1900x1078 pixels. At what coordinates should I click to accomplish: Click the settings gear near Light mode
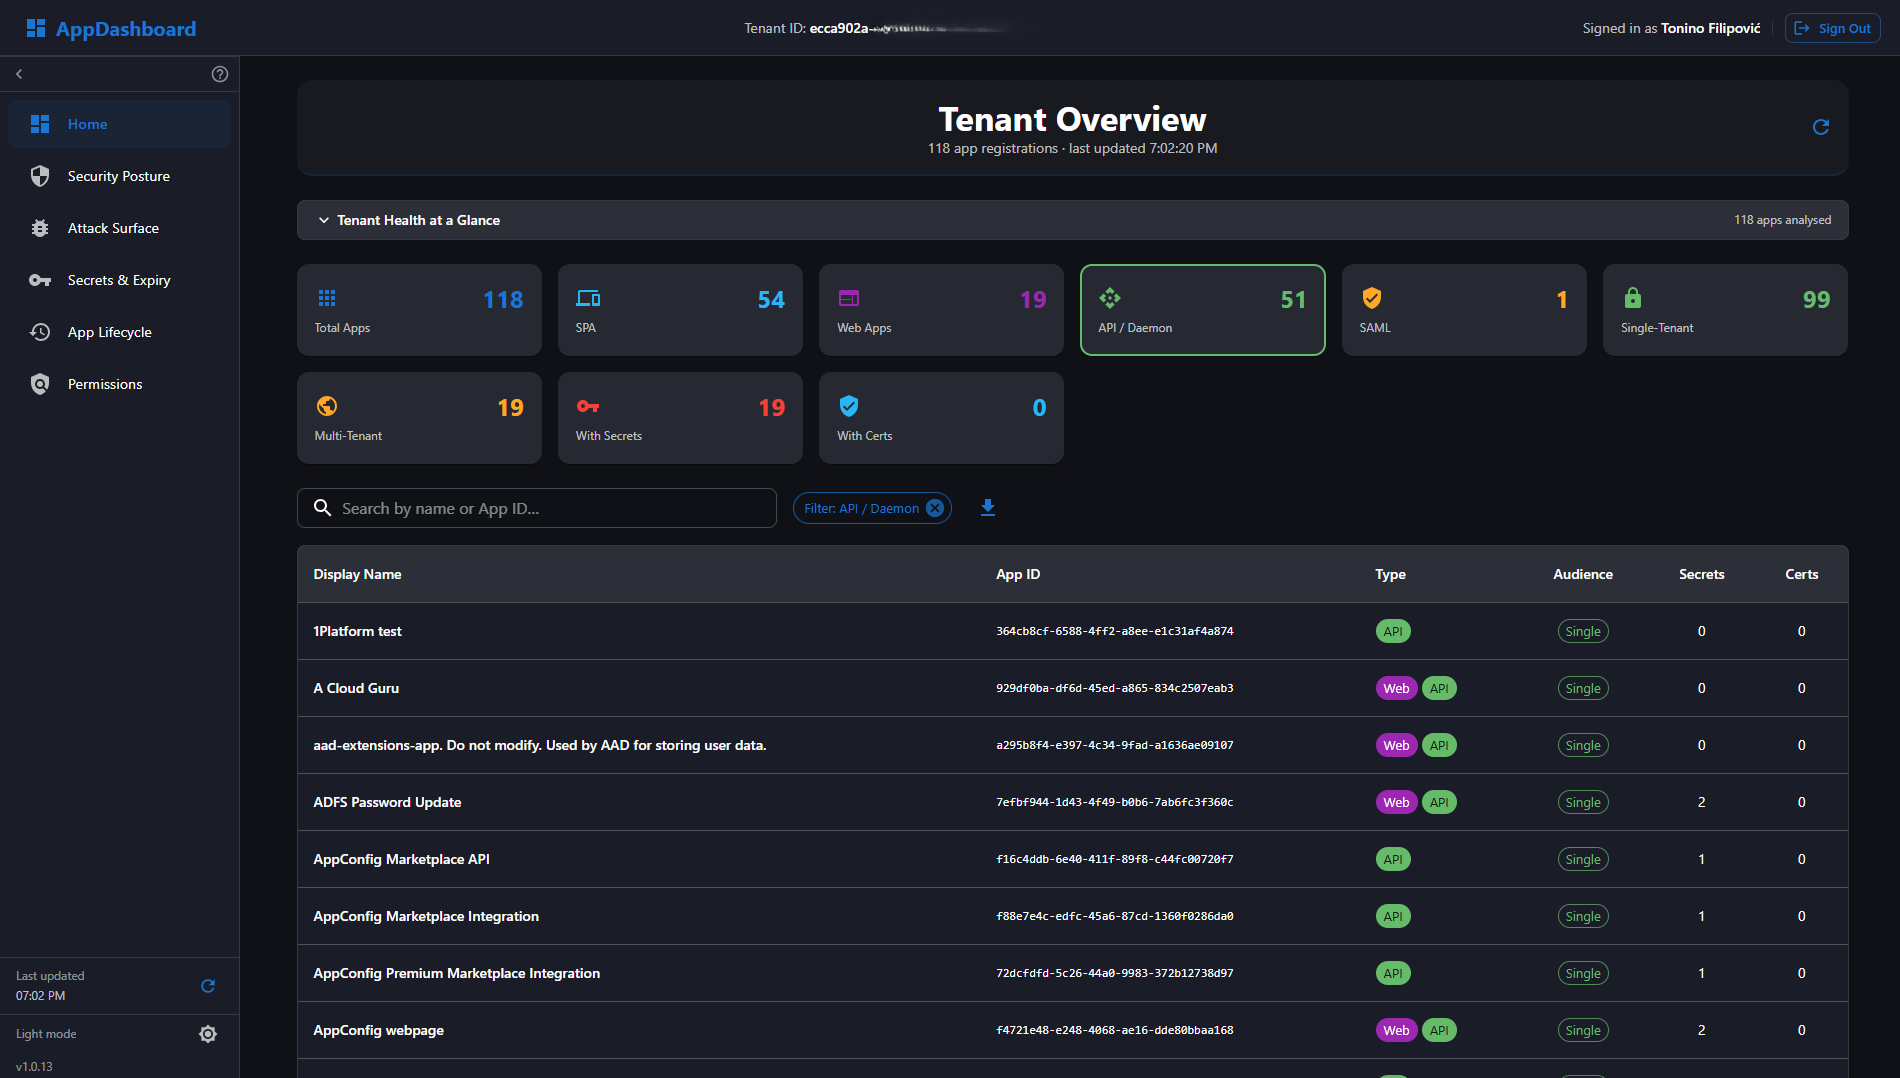[207, 1034]
